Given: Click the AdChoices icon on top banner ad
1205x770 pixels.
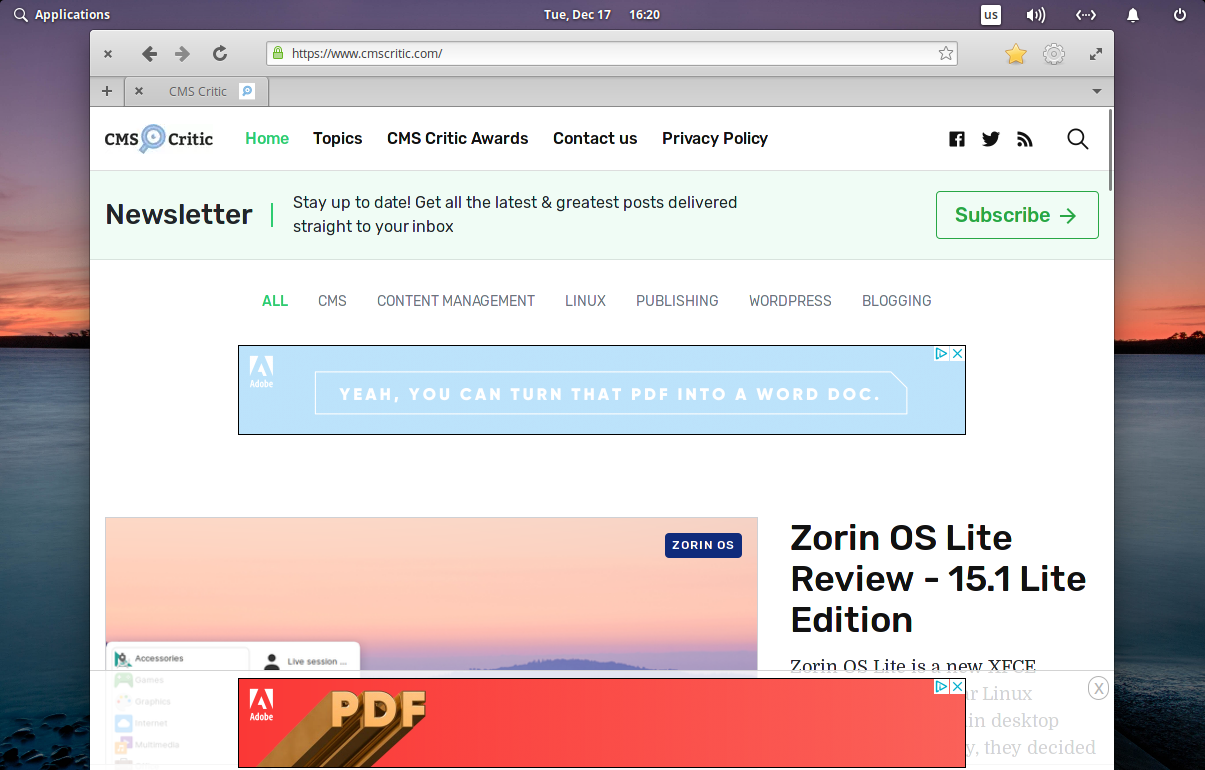Looking at the screenshot, I should [x=941, y=353].
